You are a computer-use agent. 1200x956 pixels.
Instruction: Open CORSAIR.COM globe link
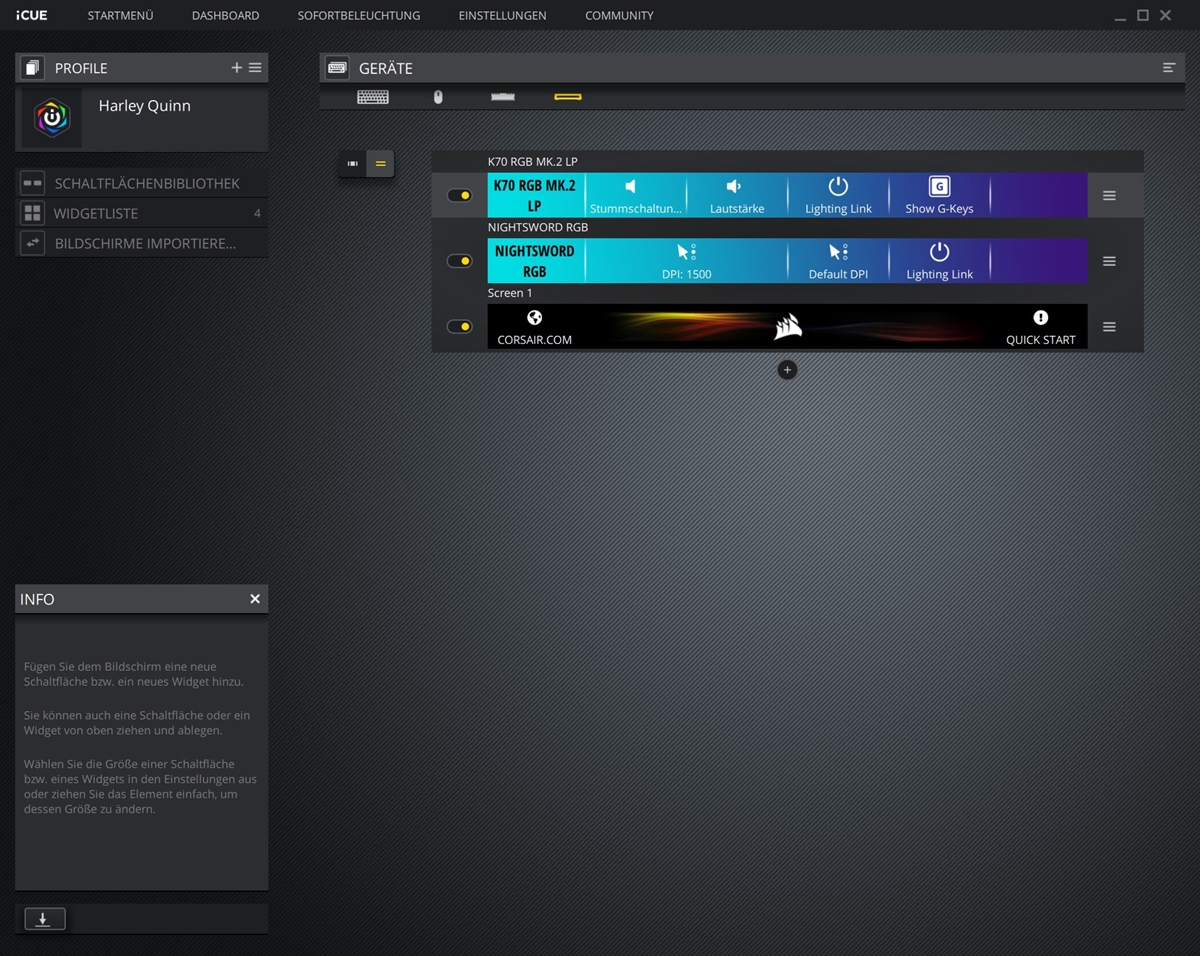coord(535,327)
